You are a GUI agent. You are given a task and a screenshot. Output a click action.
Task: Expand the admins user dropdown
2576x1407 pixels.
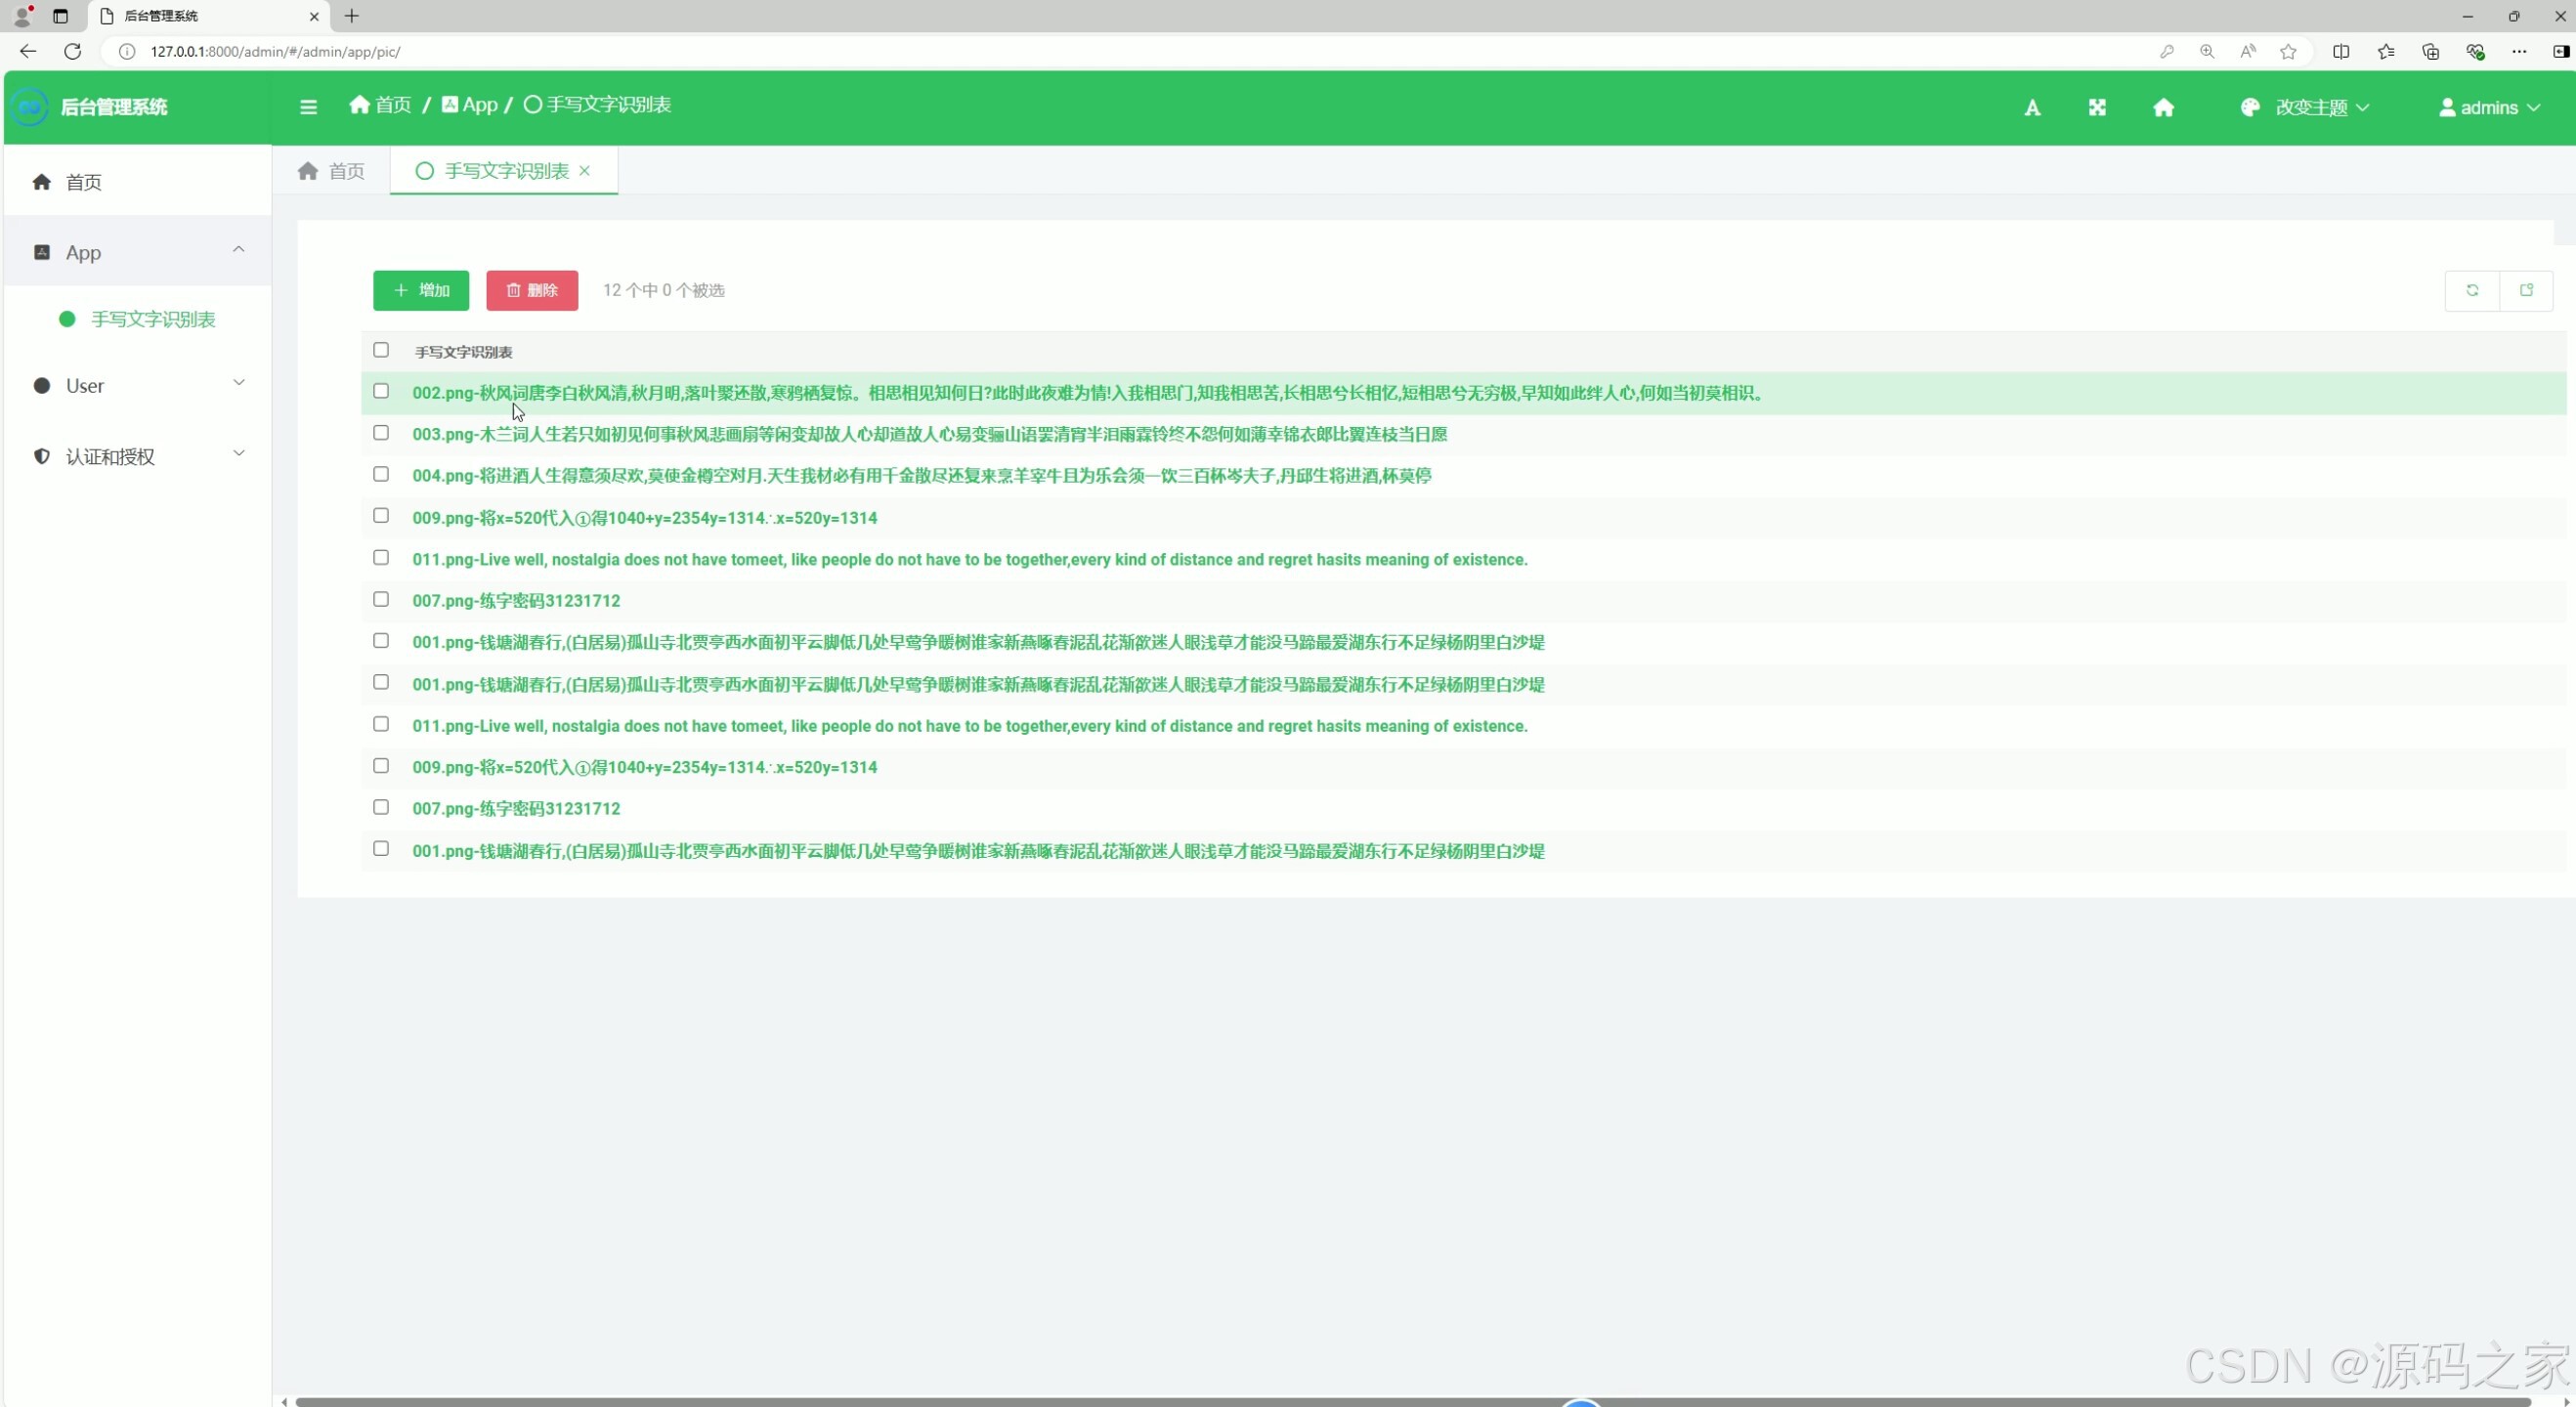click(x=2489, y=108)
